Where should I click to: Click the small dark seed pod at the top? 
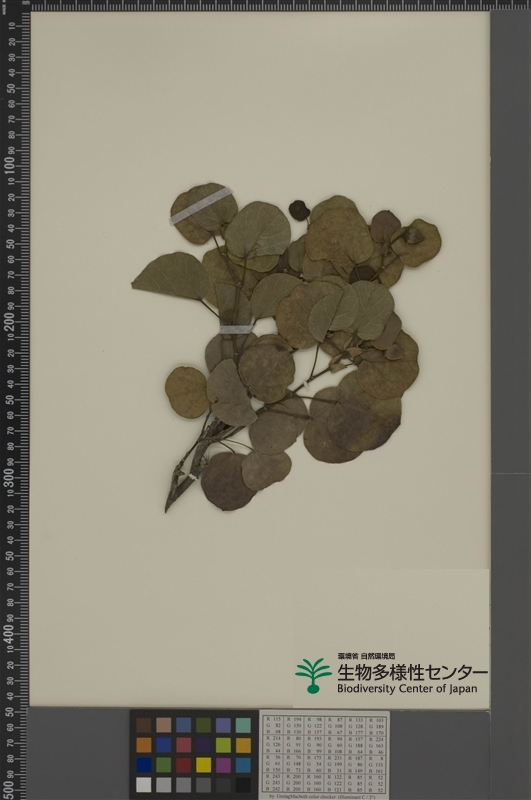pos(299,210)
